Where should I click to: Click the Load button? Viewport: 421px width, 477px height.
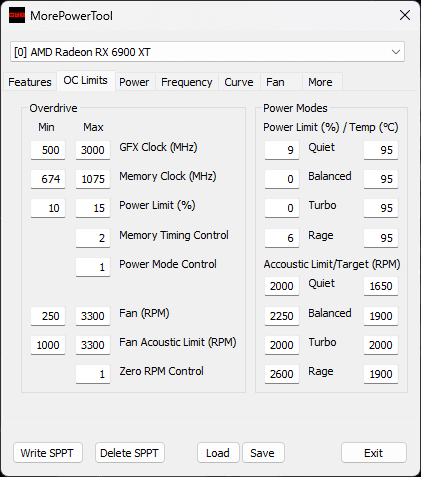pyautogui.click(x=218, y=453)
